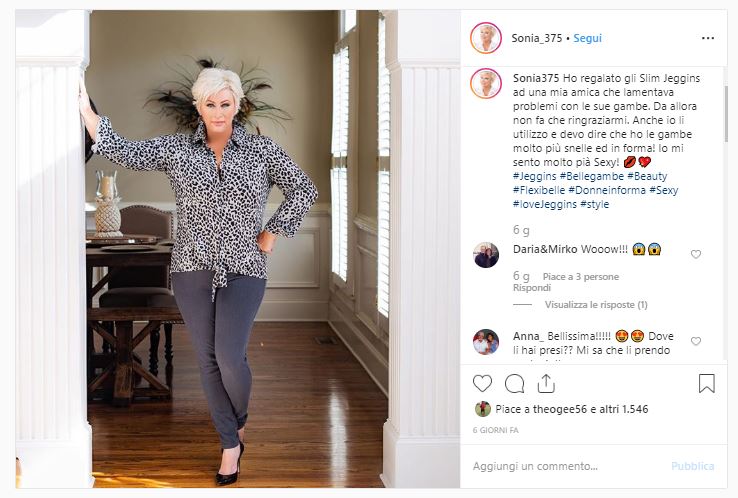Open Sonia_375 profile picture in header
This screenshot has height=498, width=738.
[x=486, y=38]
